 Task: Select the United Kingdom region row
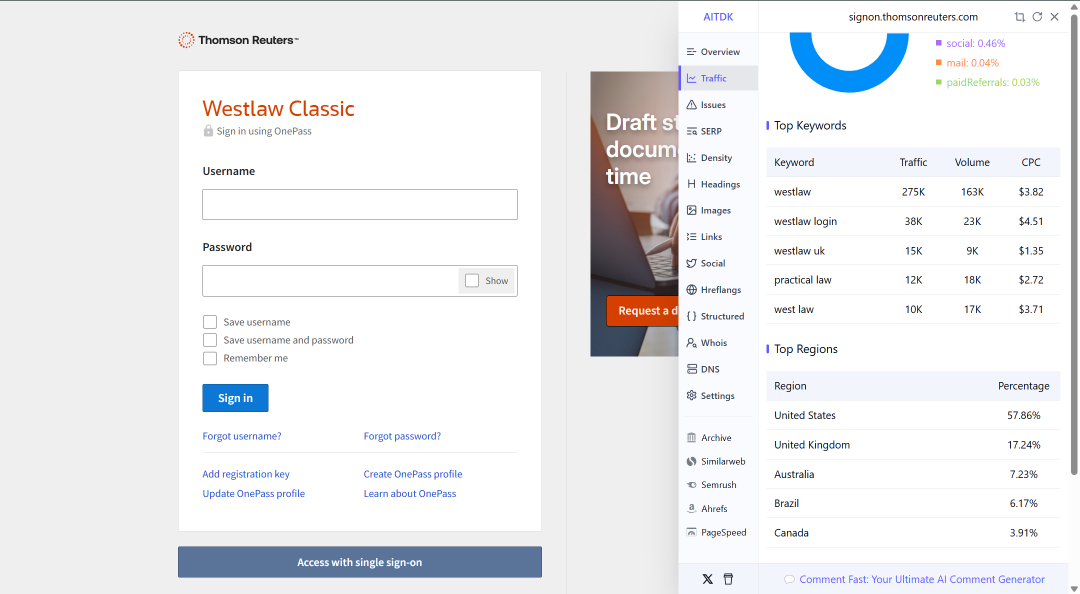point(913,445)
